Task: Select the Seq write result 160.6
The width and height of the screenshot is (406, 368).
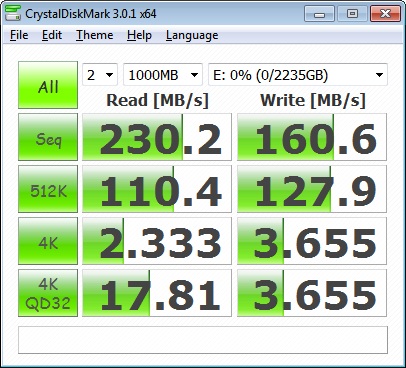Action: (x=312, y=137)
